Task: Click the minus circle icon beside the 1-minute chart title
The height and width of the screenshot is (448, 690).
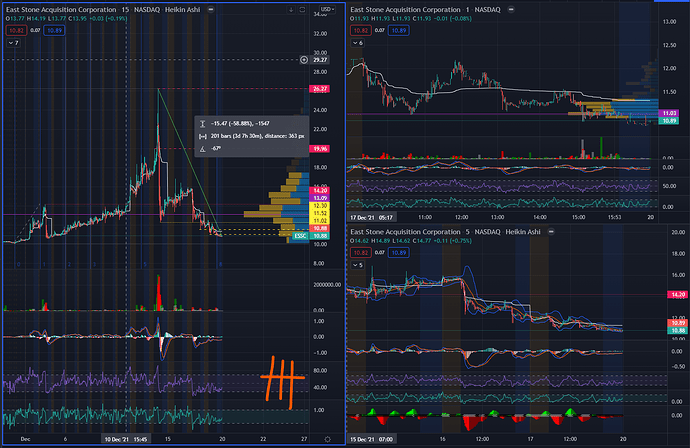Action: pos(511,9)
